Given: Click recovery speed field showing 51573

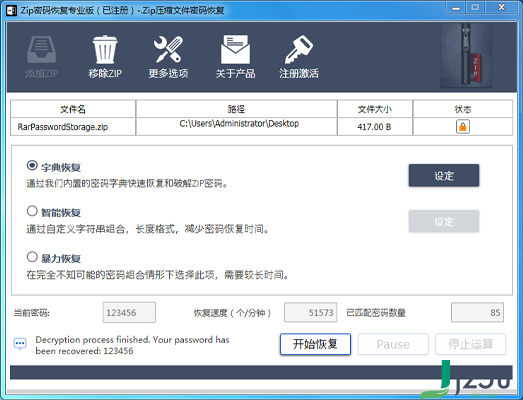Looking at the screenshot, I should coord(311,313).
